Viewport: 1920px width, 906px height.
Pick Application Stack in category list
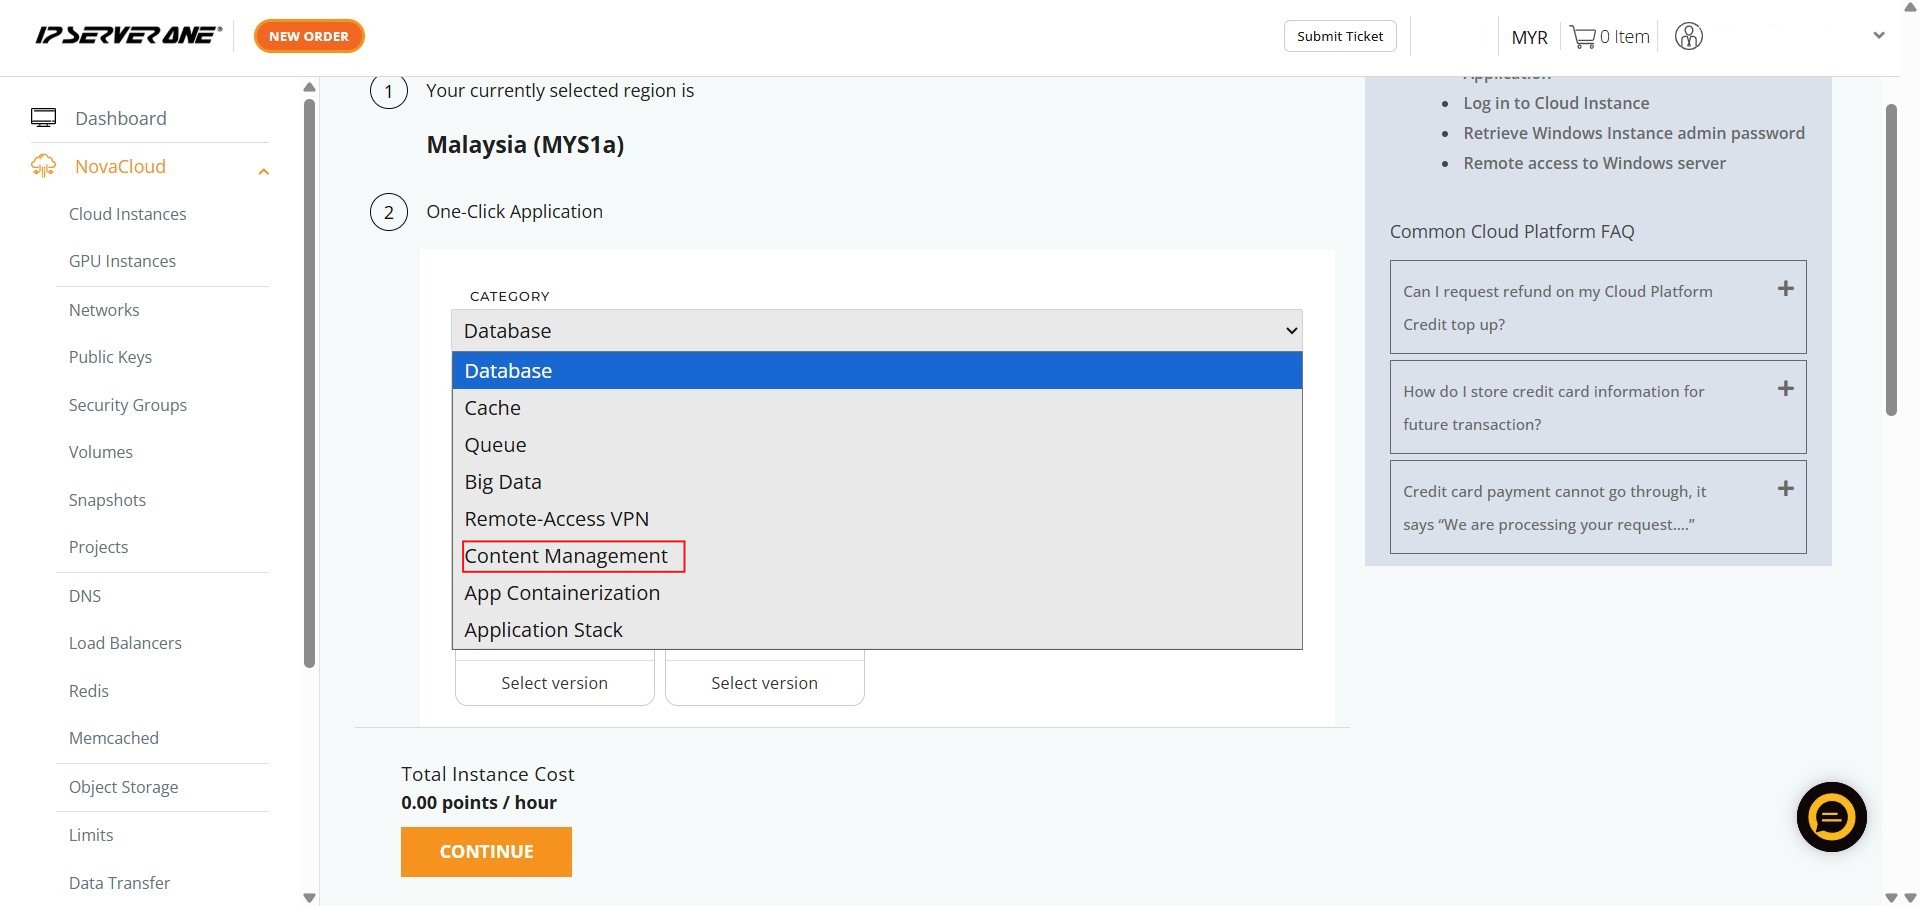543,630
